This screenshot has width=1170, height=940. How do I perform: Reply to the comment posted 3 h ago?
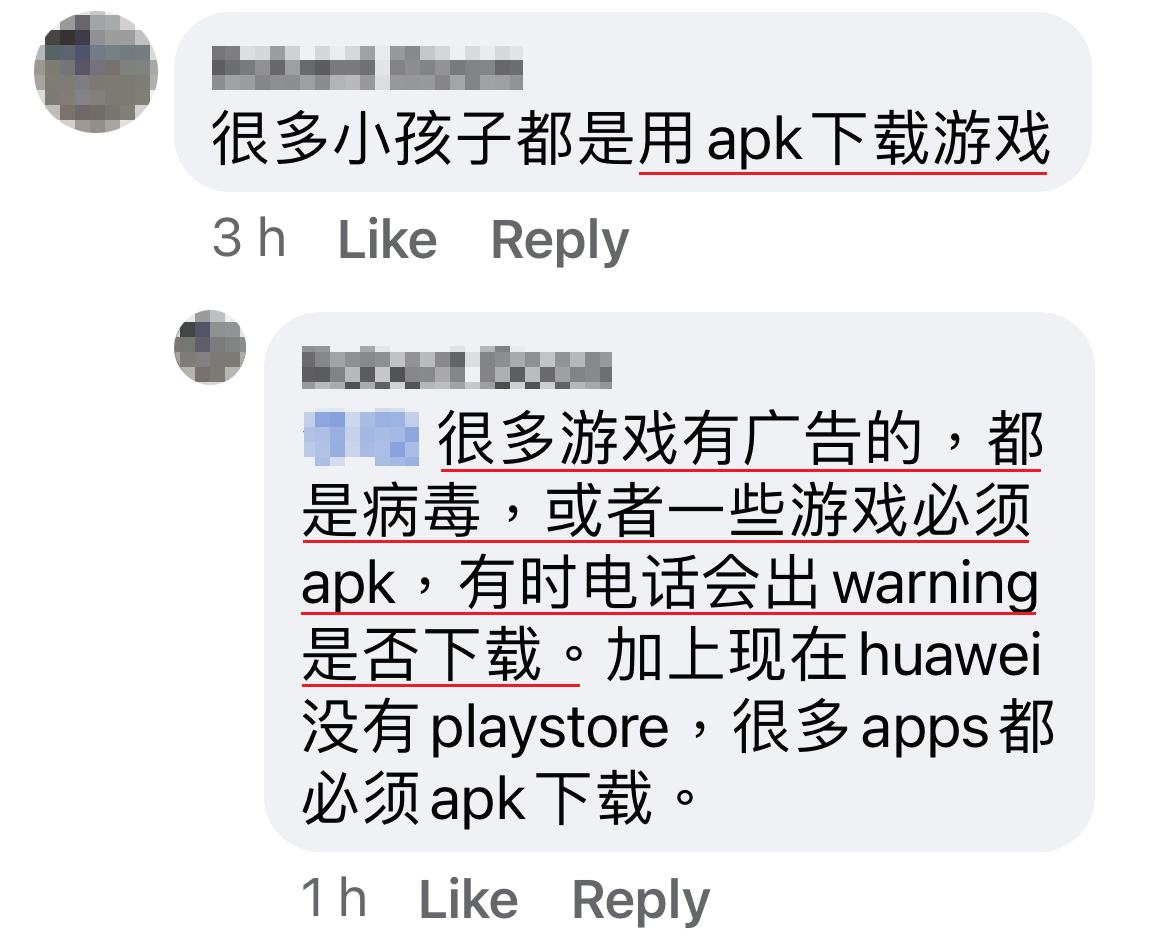click(560, 240)
